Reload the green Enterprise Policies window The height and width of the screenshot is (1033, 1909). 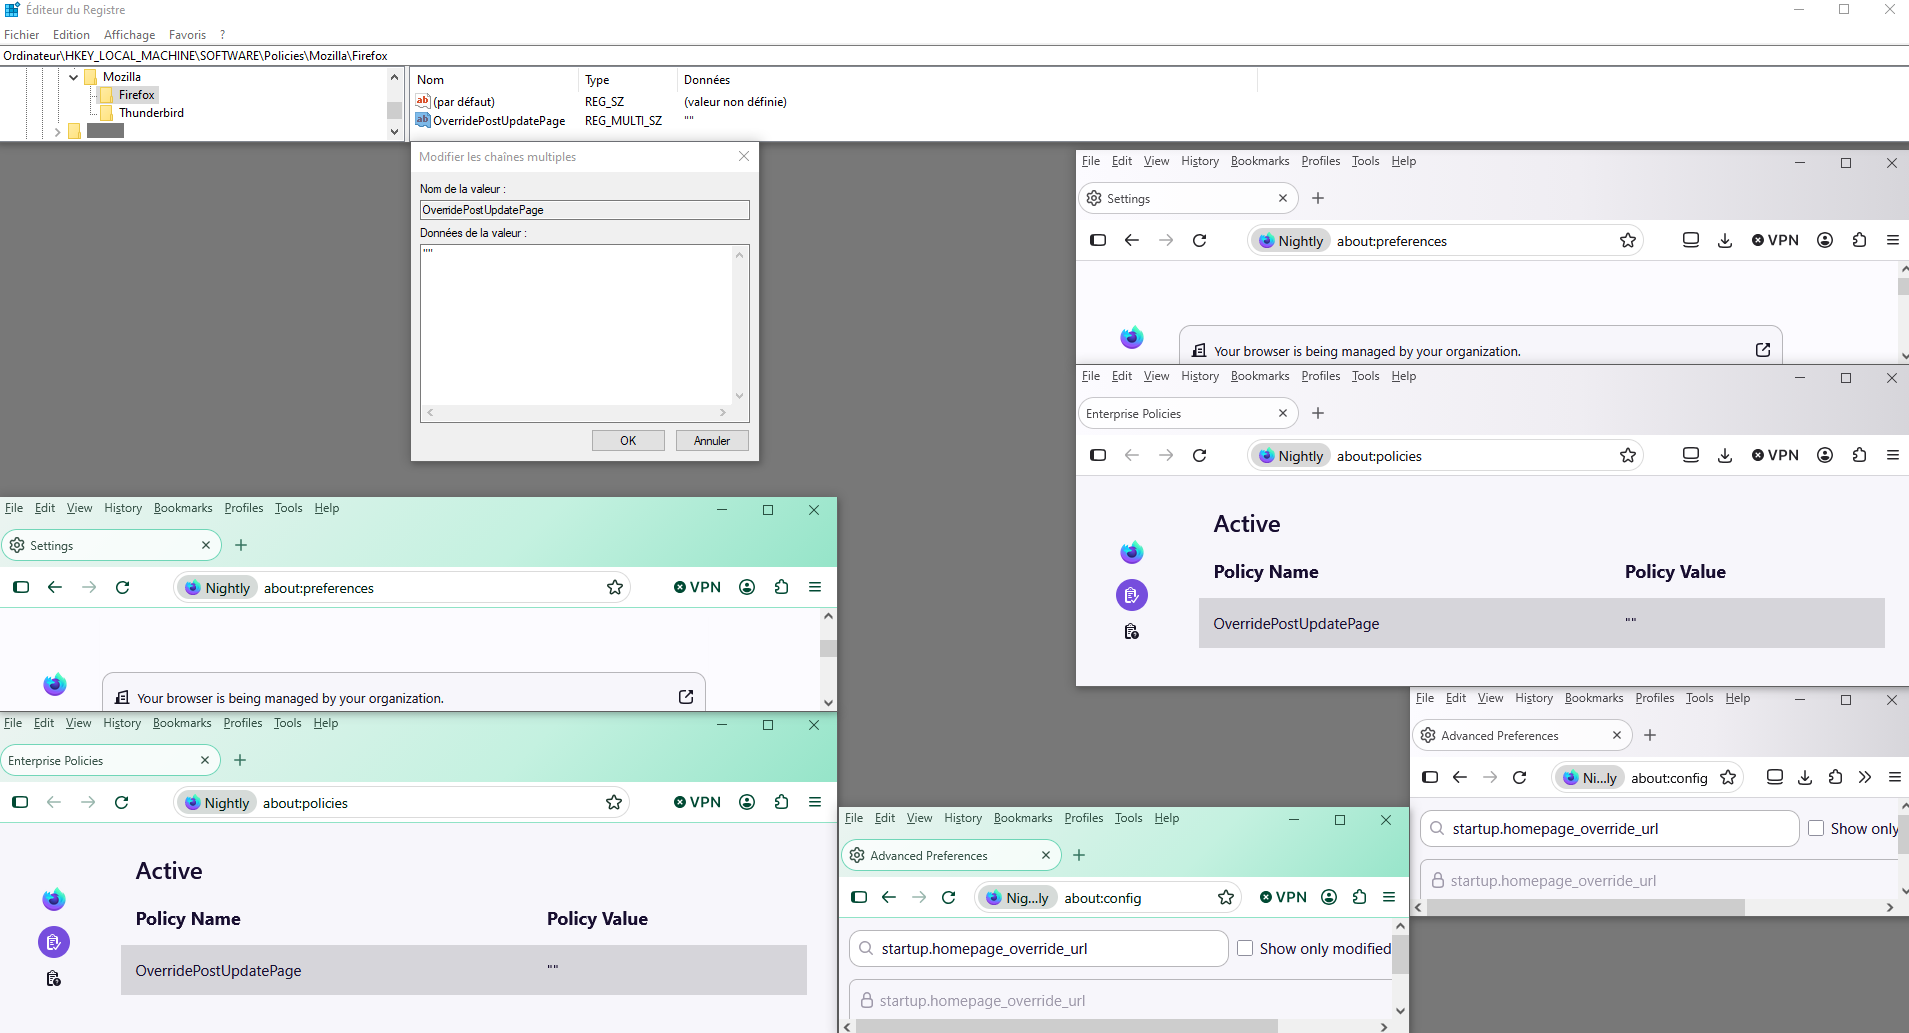point(122,802)
